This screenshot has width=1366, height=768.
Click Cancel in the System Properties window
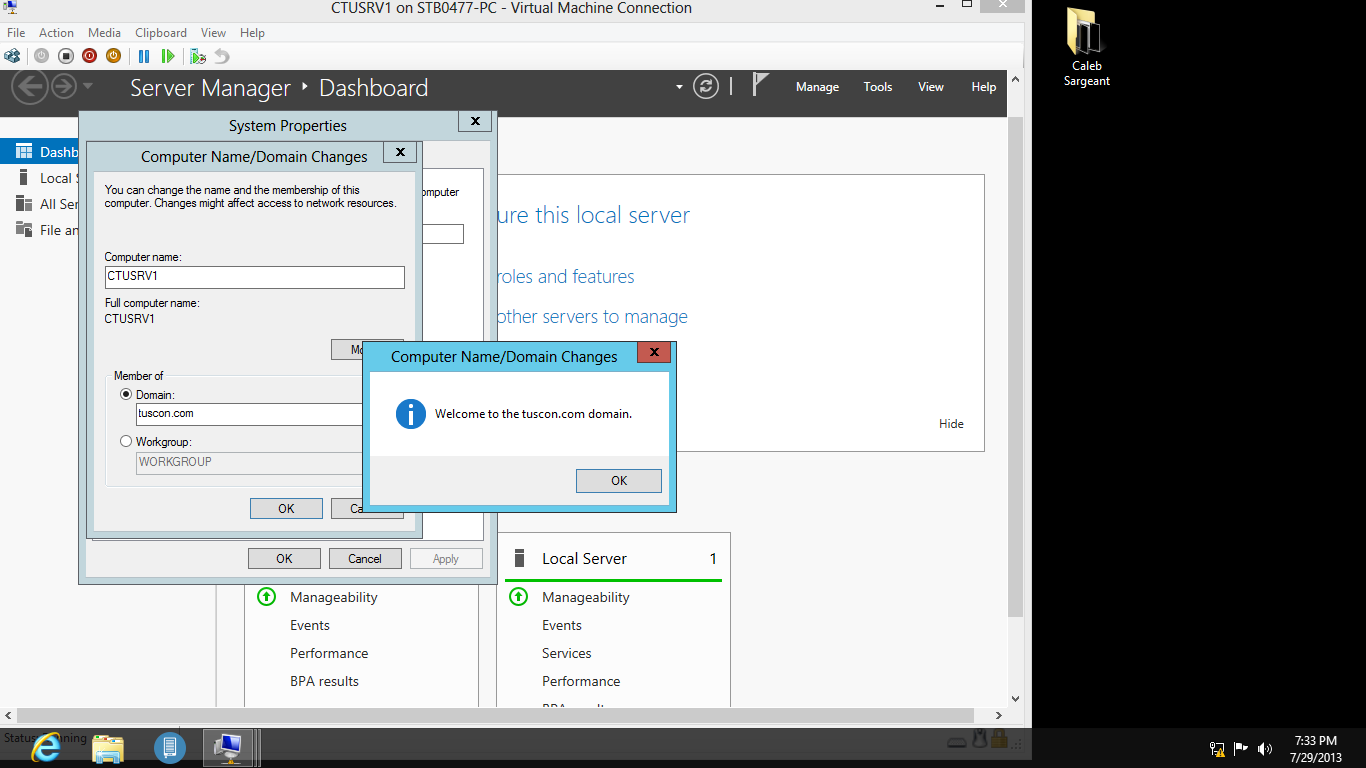point(365,559)
